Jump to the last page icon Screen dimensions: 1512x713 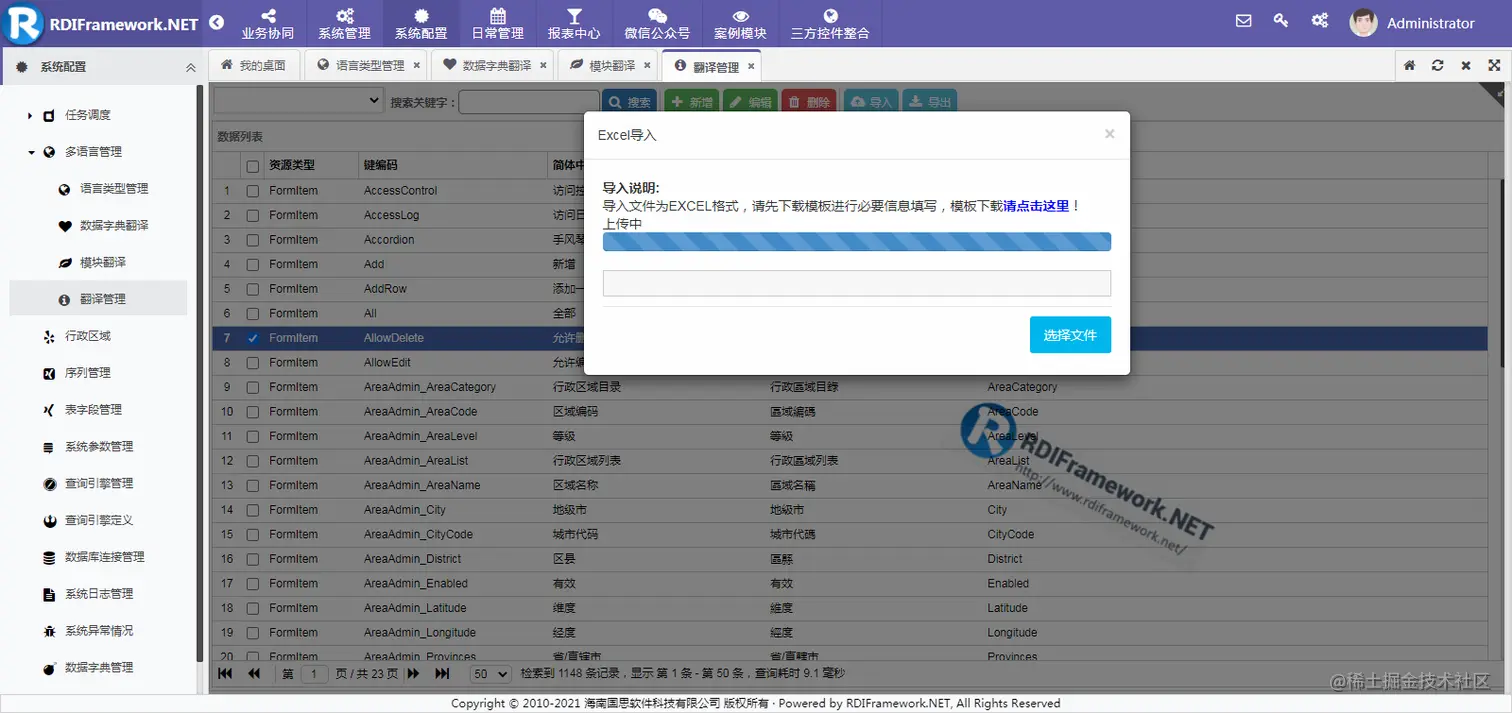point(442,673)
